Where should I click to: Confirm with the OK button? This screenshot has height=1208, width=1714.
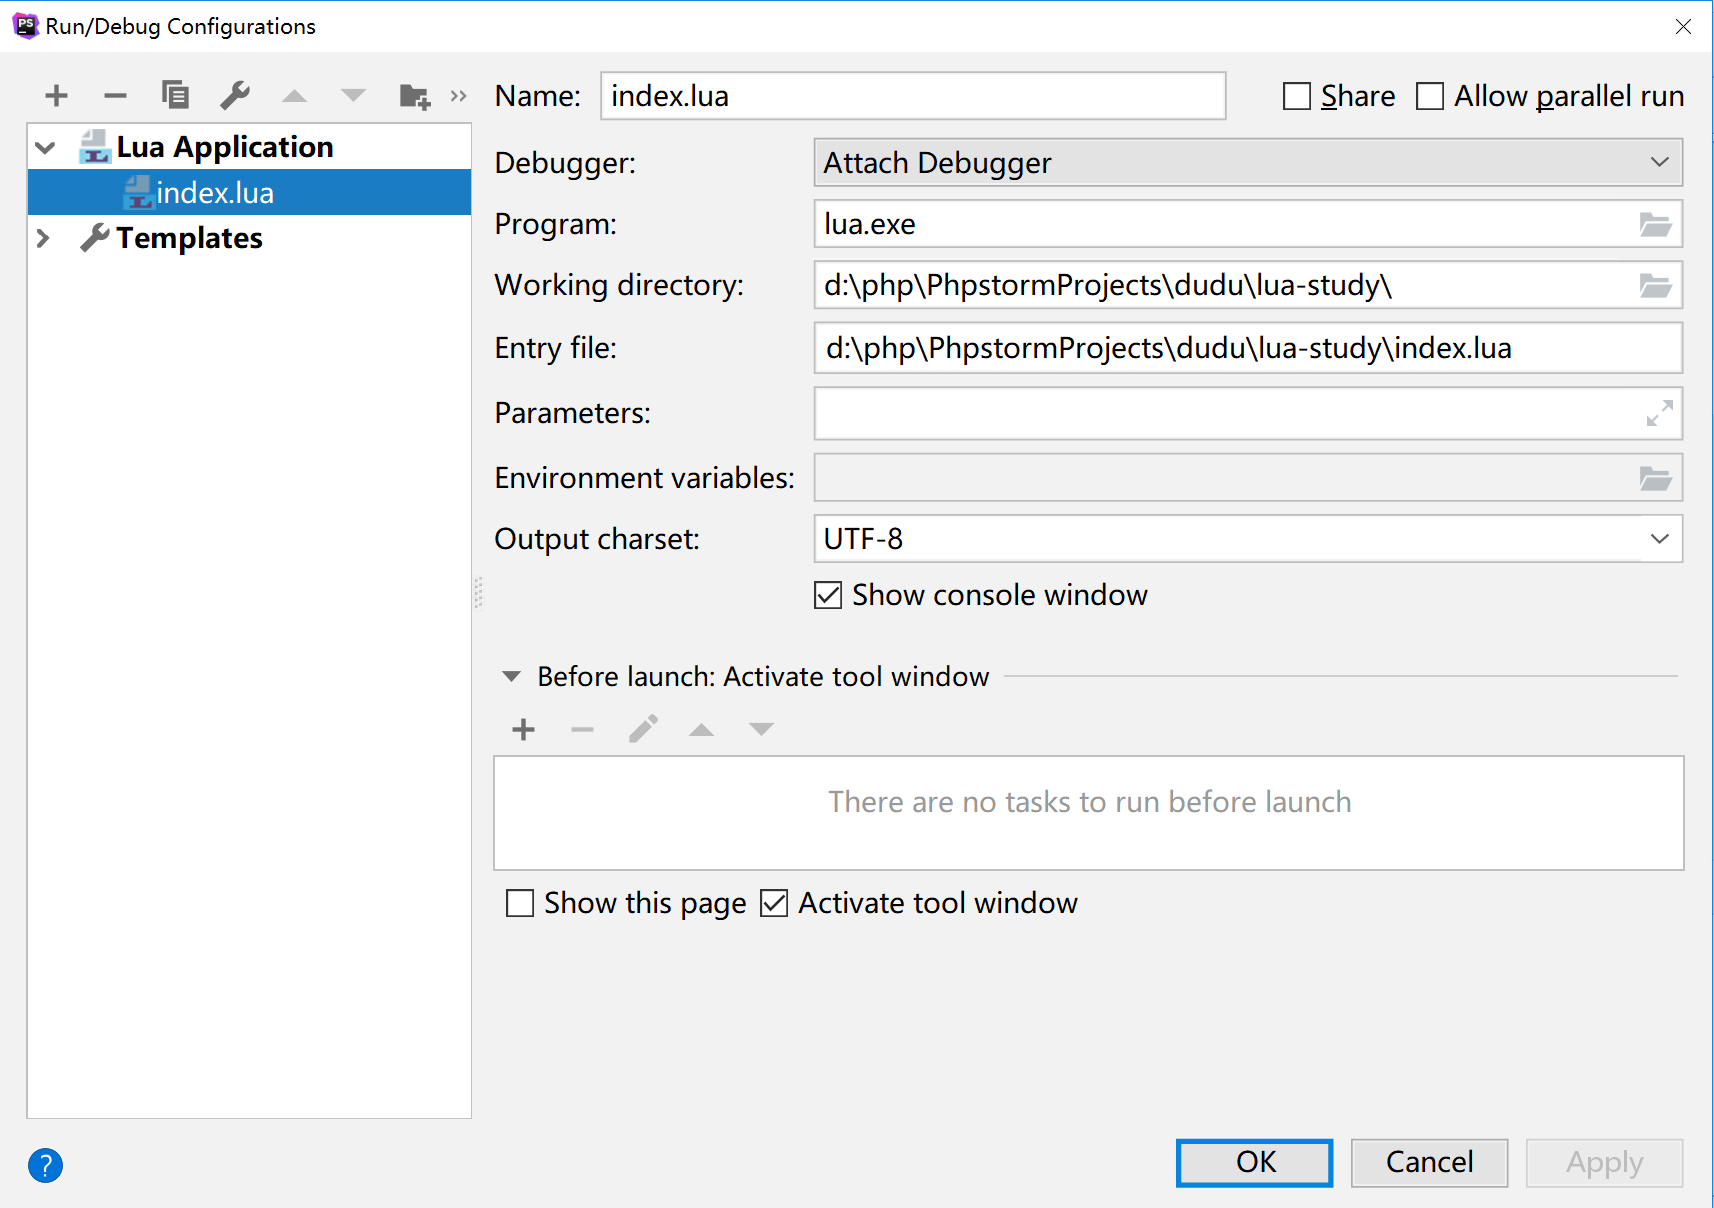pos(1254,1163)
